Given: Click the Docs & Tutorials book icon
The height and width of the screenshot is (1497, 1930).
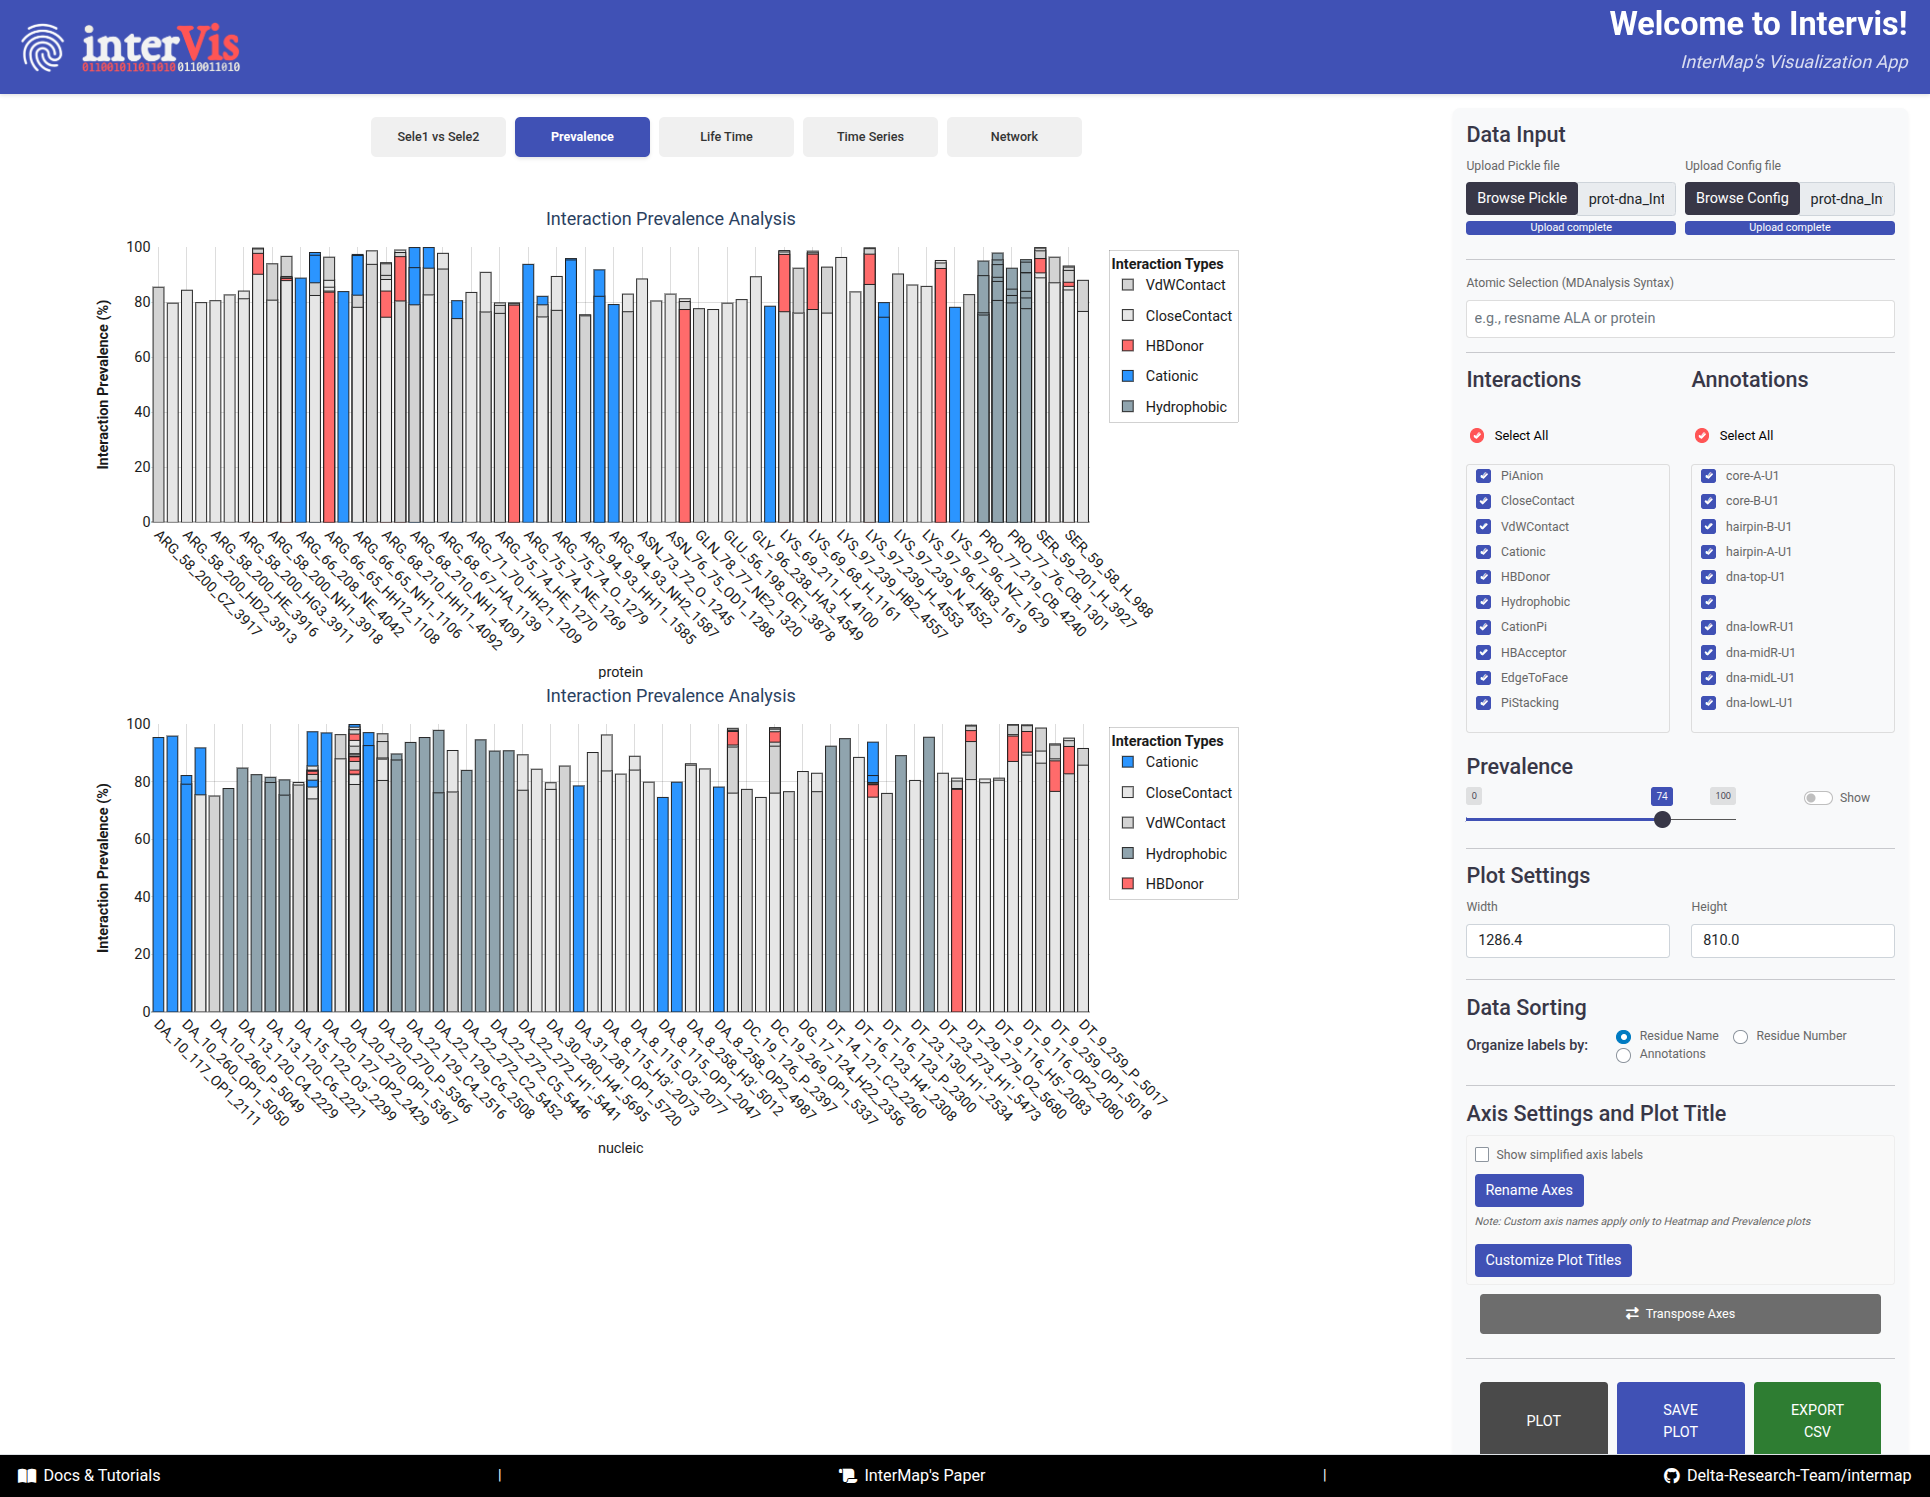Looking at the screenshot, I should [x=27, y=1475].
